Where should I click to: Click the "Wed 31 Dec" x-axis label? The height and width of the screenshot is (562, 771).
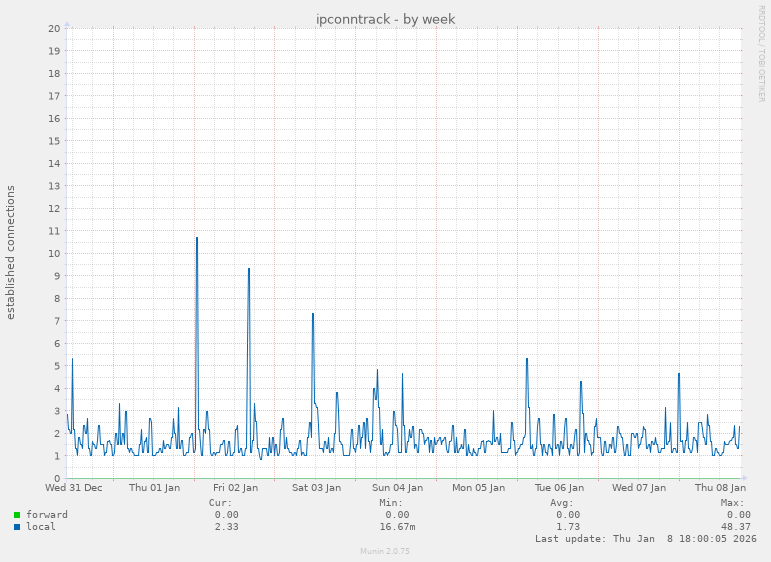pyautogui.click(x=74, y=488)
